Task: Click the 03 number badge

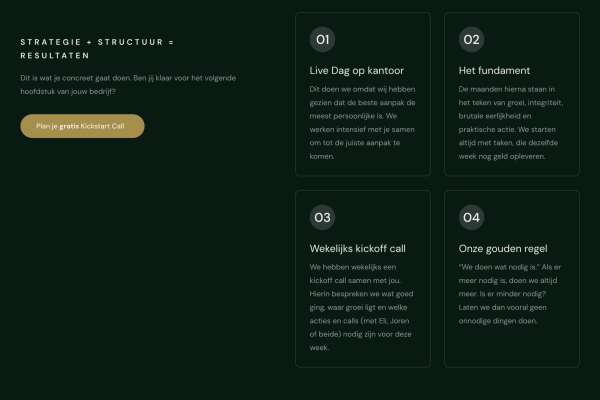Action: (322, 217)
